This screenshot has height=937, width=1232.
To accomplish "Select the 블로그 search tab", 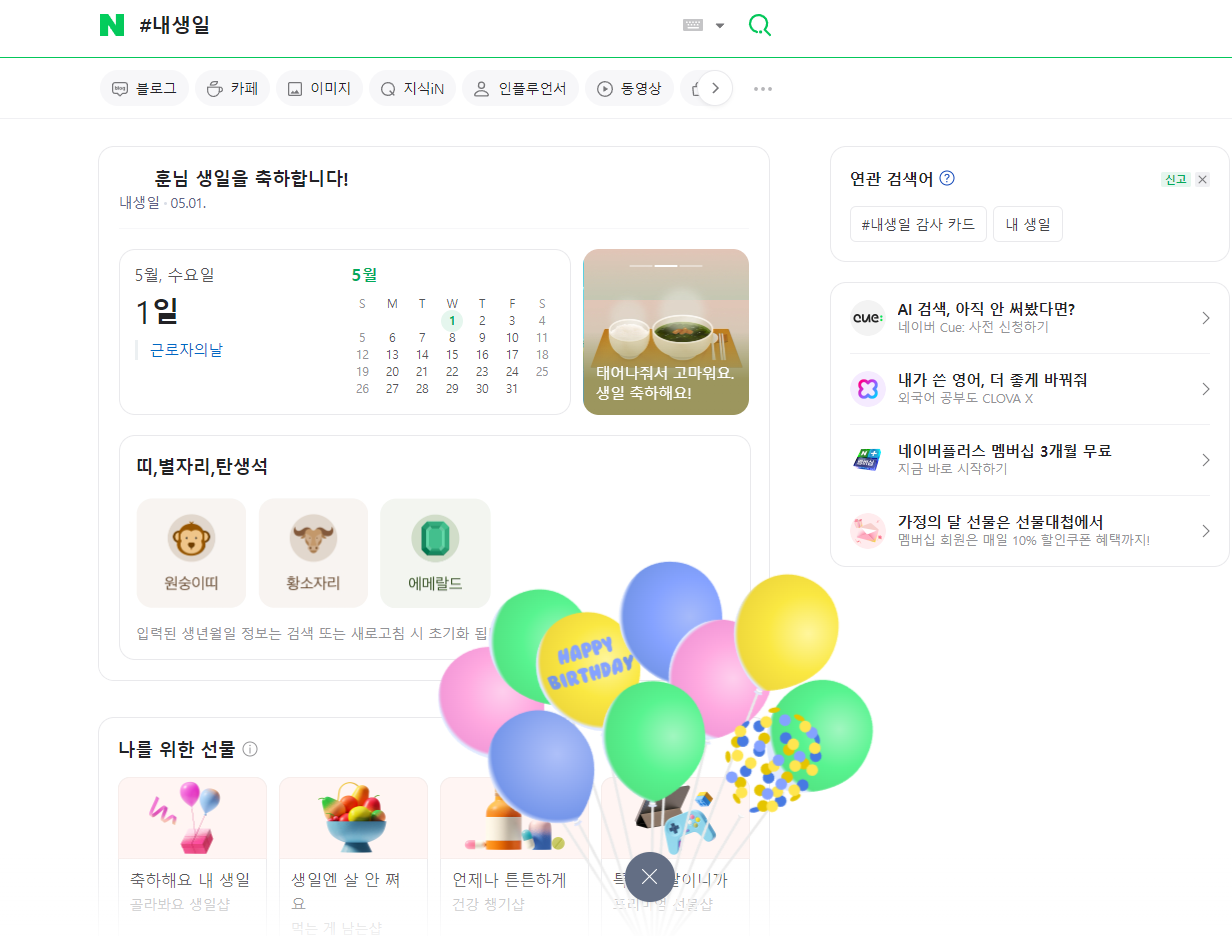I will click(x=145, y=89).
